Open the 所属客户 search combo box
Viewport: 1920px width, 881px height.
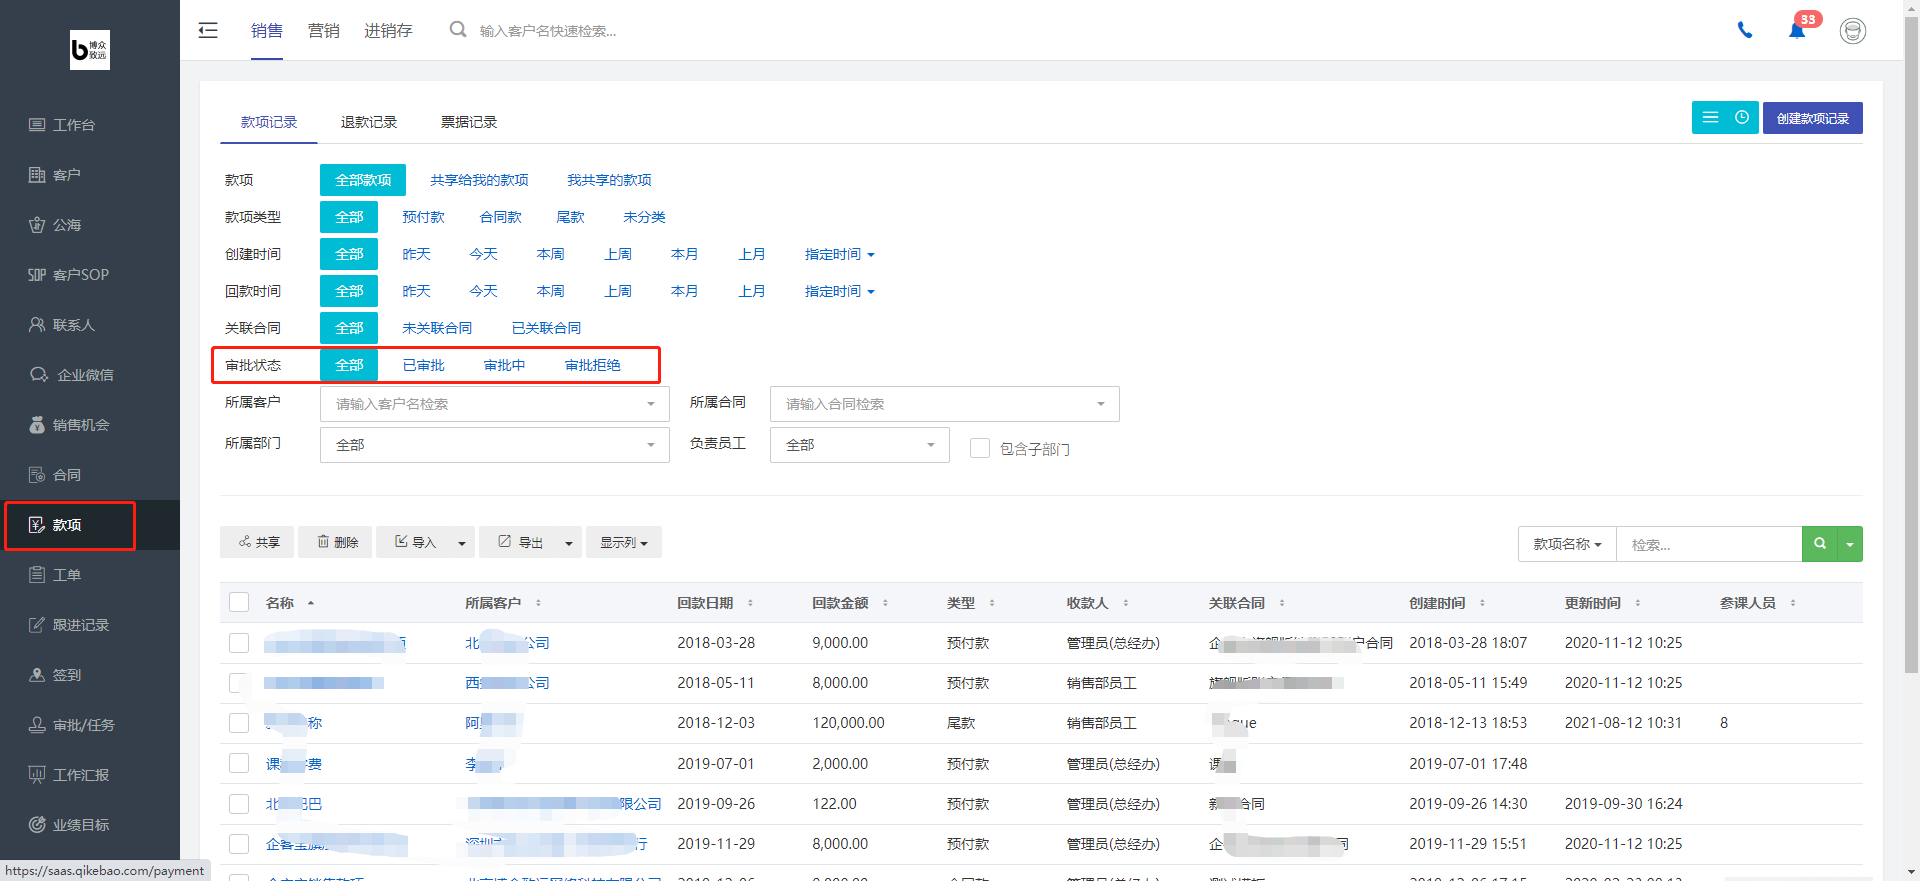point(495,404)
